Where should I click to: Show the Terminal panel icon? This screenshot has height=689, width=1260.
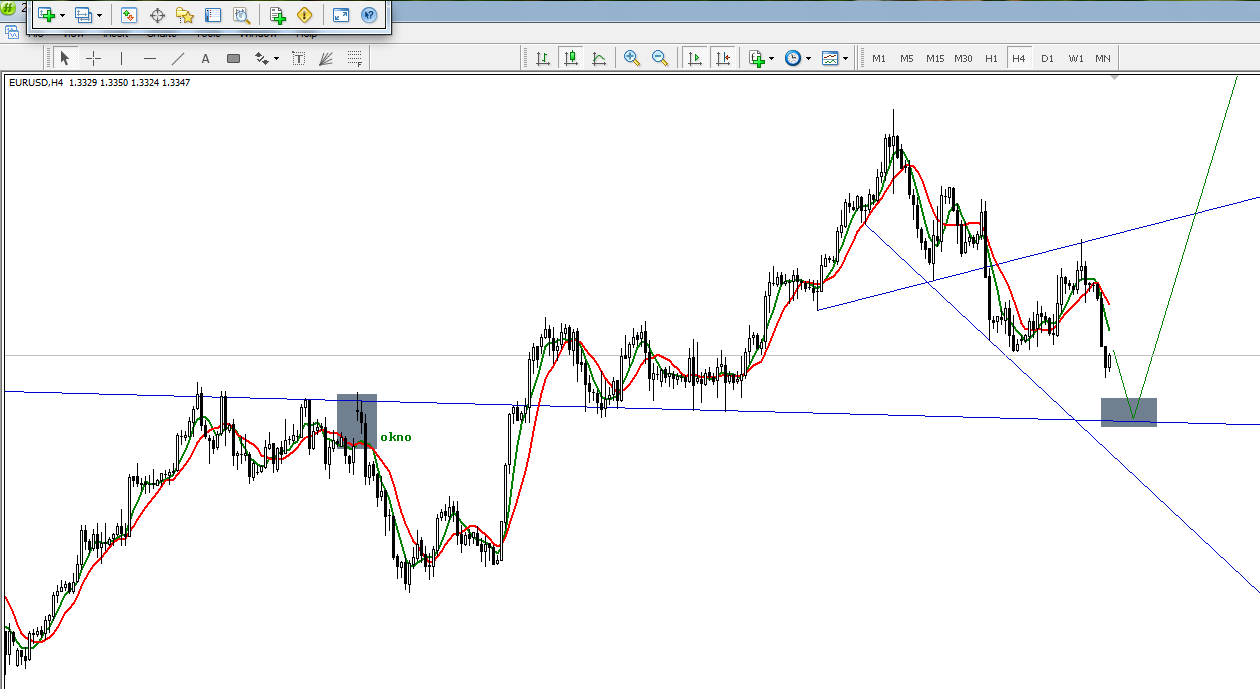[213, 15]
